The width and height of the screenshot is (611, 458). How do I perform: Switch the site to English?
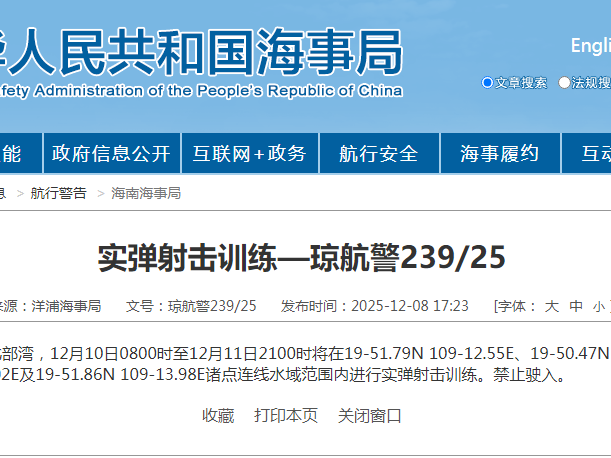tap(590, 46)
